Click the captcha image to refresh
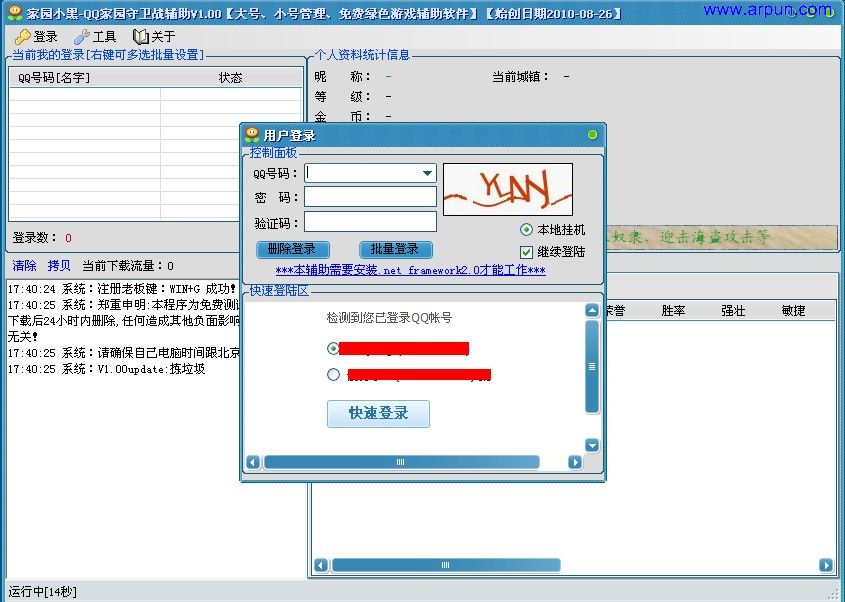 pos(508,190)
